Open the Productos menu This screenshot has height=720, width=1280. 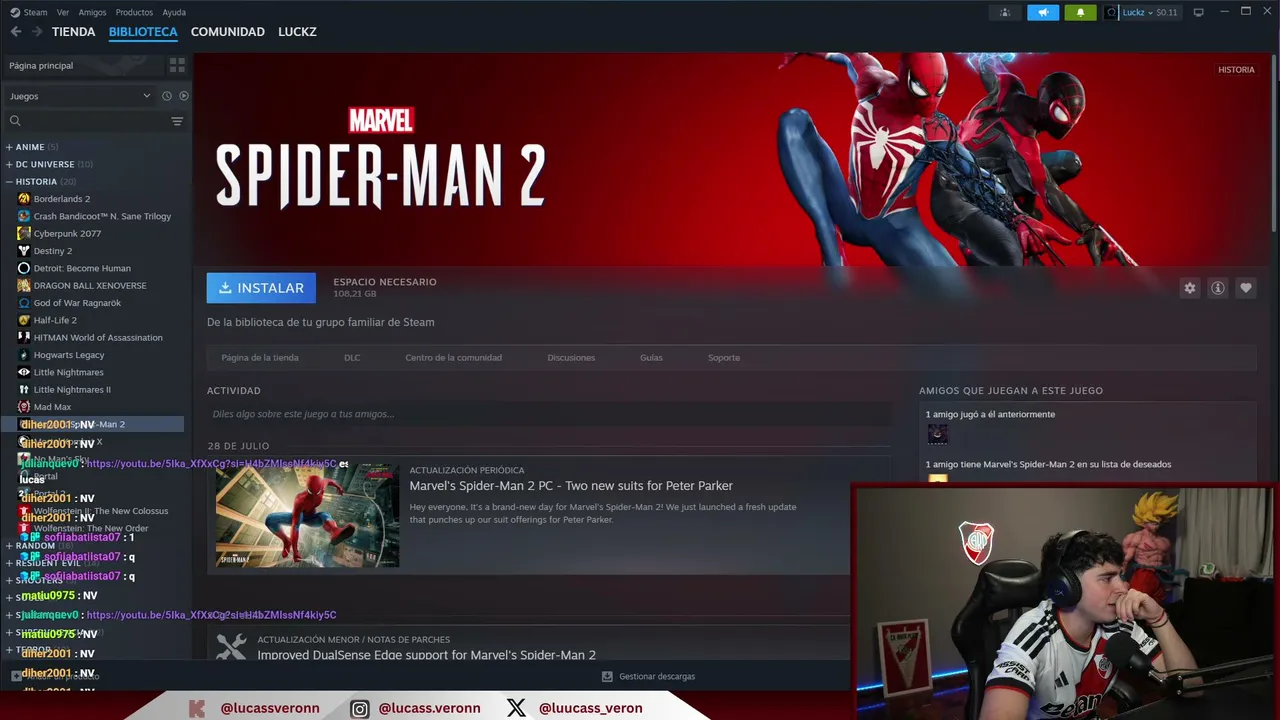134,12
